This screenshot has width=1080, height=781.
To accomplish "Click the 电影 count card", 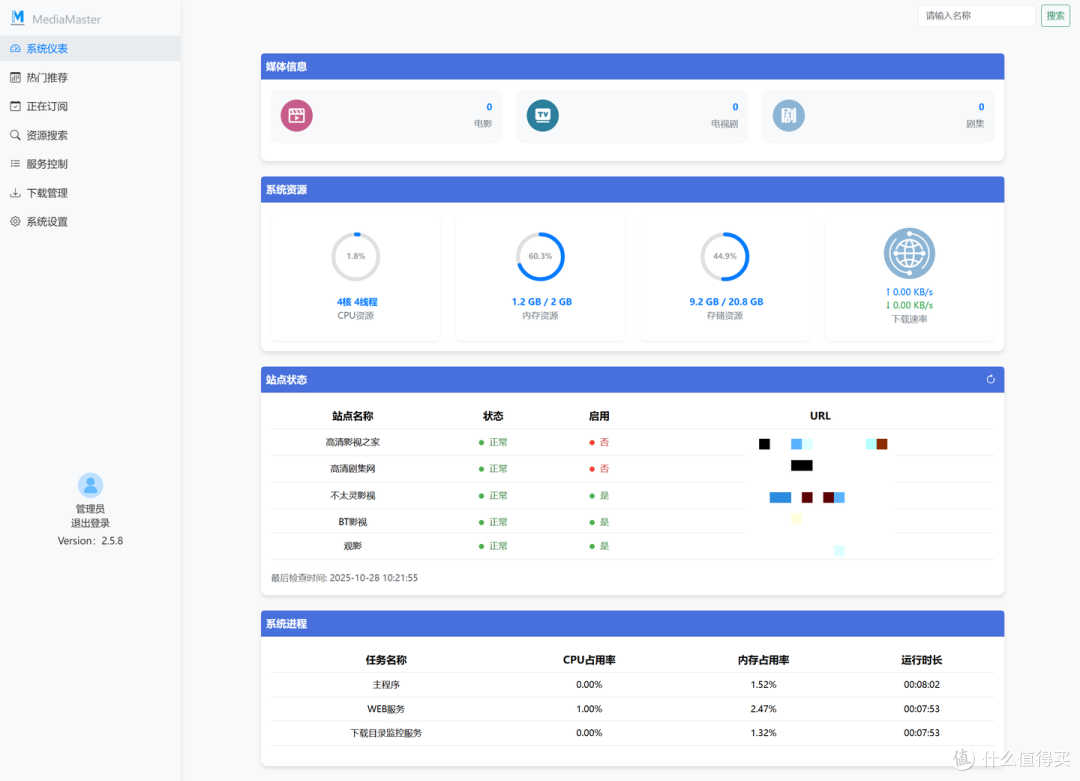I will (x=386, y=116).
